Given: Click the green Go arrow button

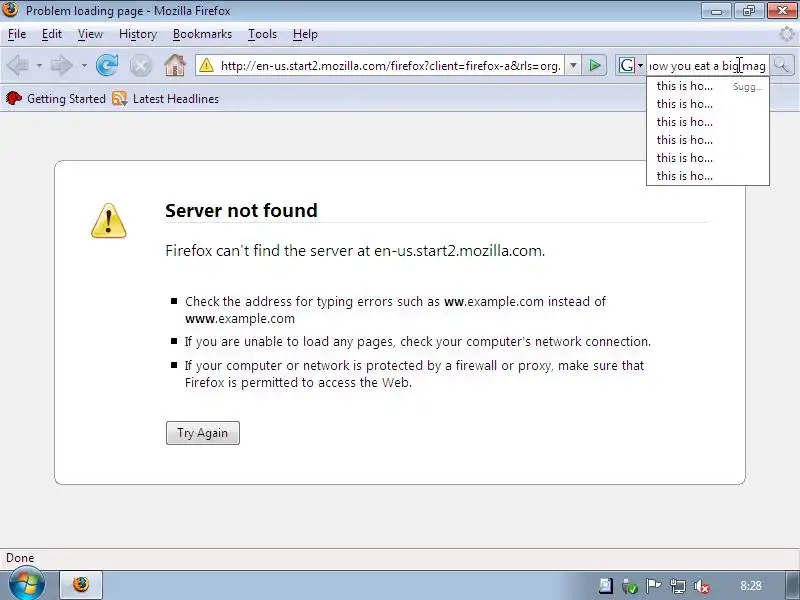Looking at the screenshot, I should click(x=594, y=65).
